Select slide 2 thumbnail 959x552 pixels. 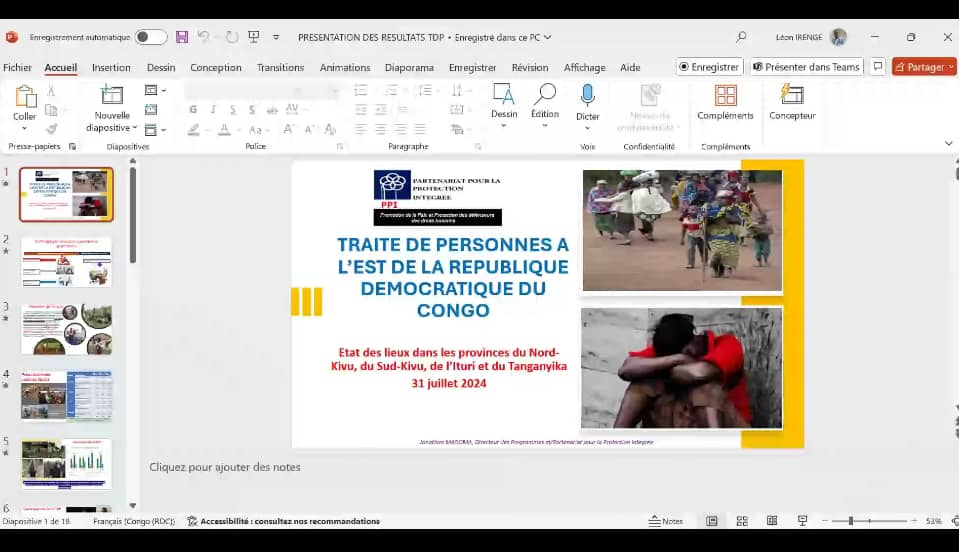point(67,262)
